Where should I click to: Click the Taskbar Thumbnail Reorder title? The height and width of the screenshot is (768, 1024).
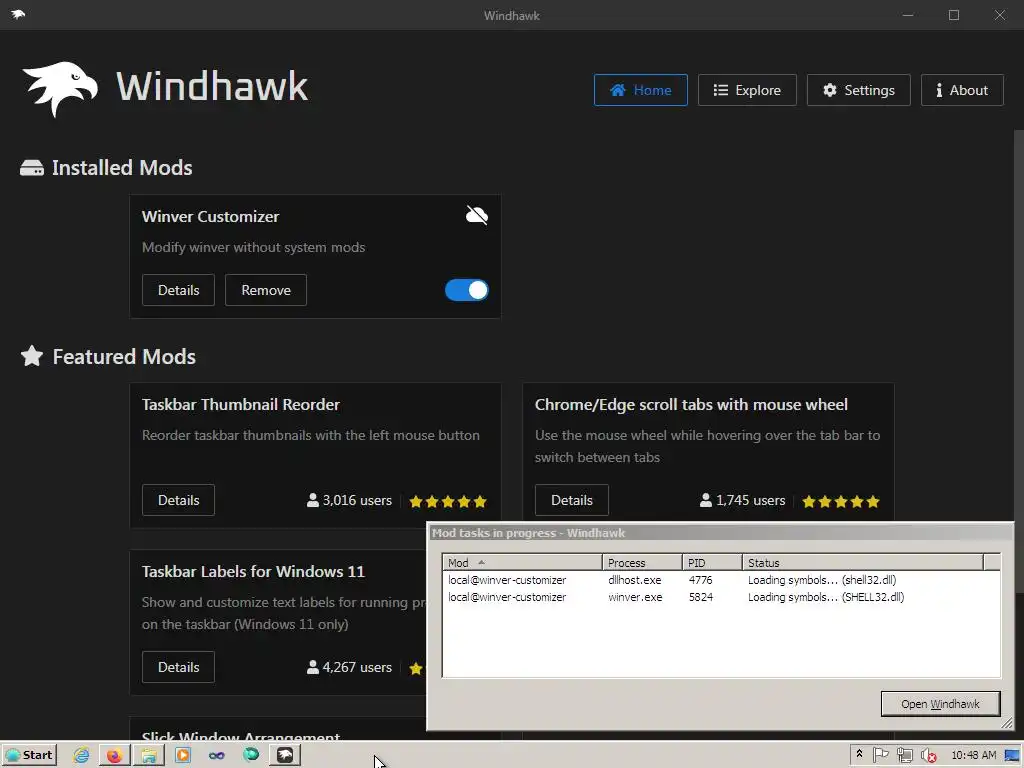[241, 404]
